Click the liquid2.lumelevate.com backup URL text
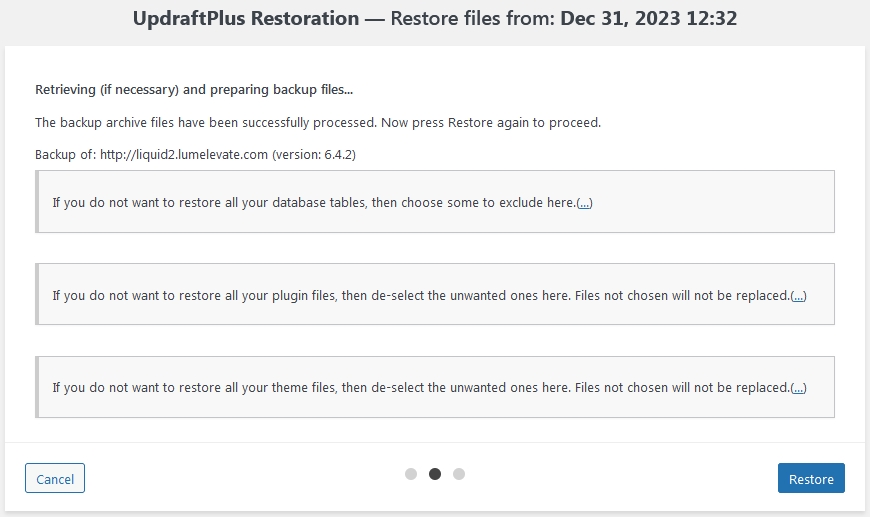Image resolution: width=870 pixels, height=517 pixels. click(184, 156)
